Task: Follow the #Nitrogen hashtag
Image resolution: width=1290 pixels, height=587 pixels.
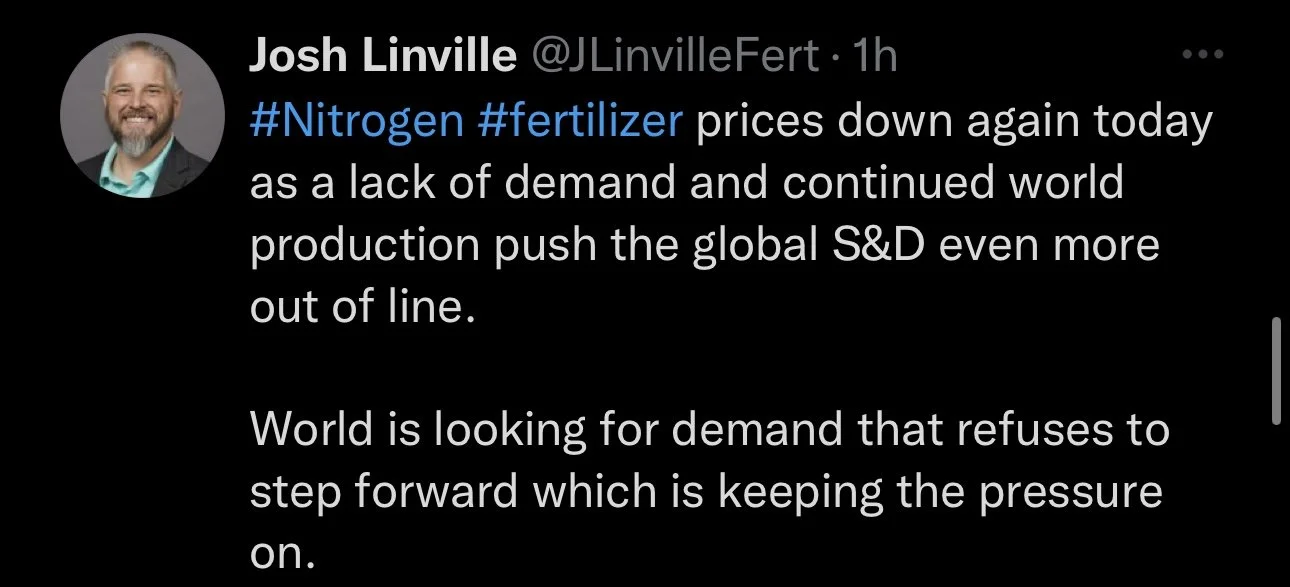Action: point(356,124)
